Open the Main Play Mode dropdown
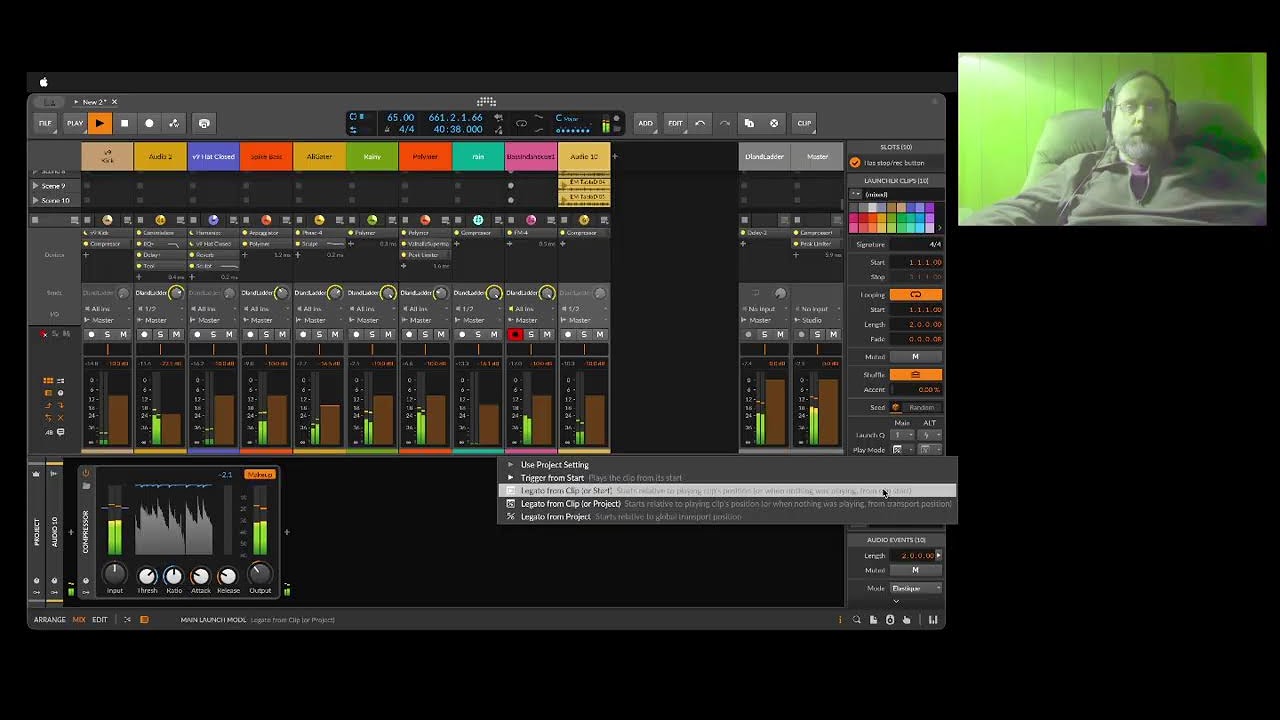This screenshot has height=720, width=1280. (x=901, y=450)
